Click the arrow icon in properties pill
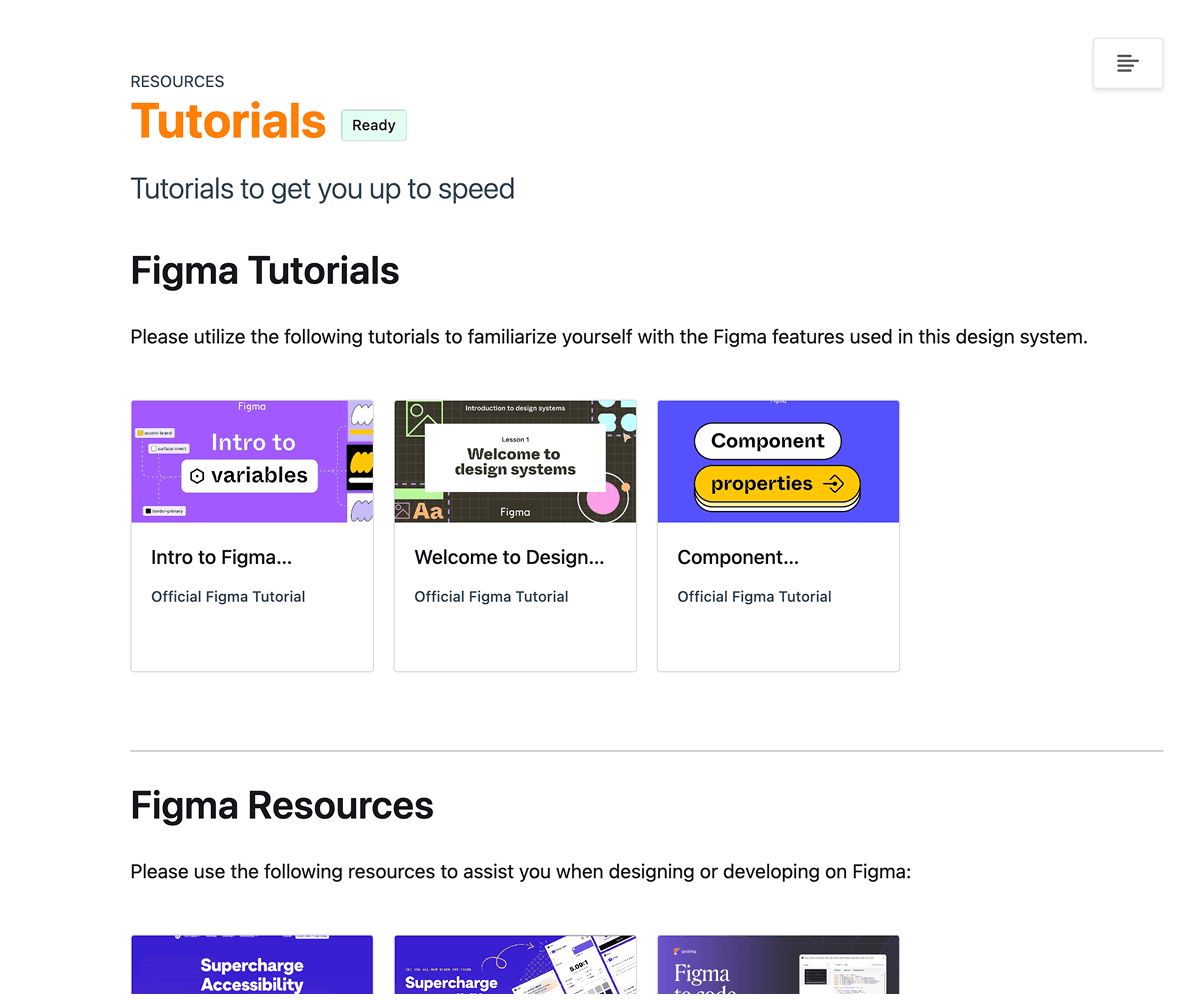This screenshot has height=1000, width=1200. click(833, 484)
